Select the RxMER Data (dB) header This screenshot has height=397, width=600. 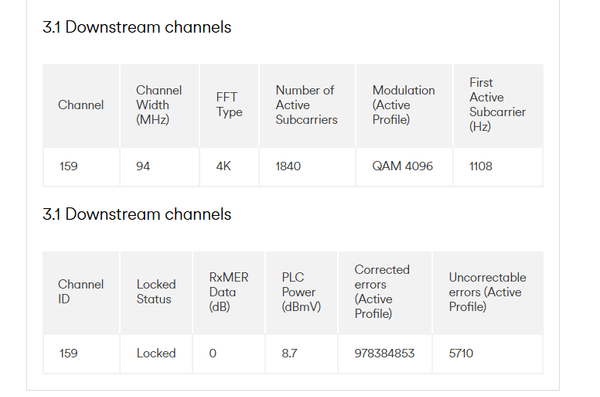point(229,292)
